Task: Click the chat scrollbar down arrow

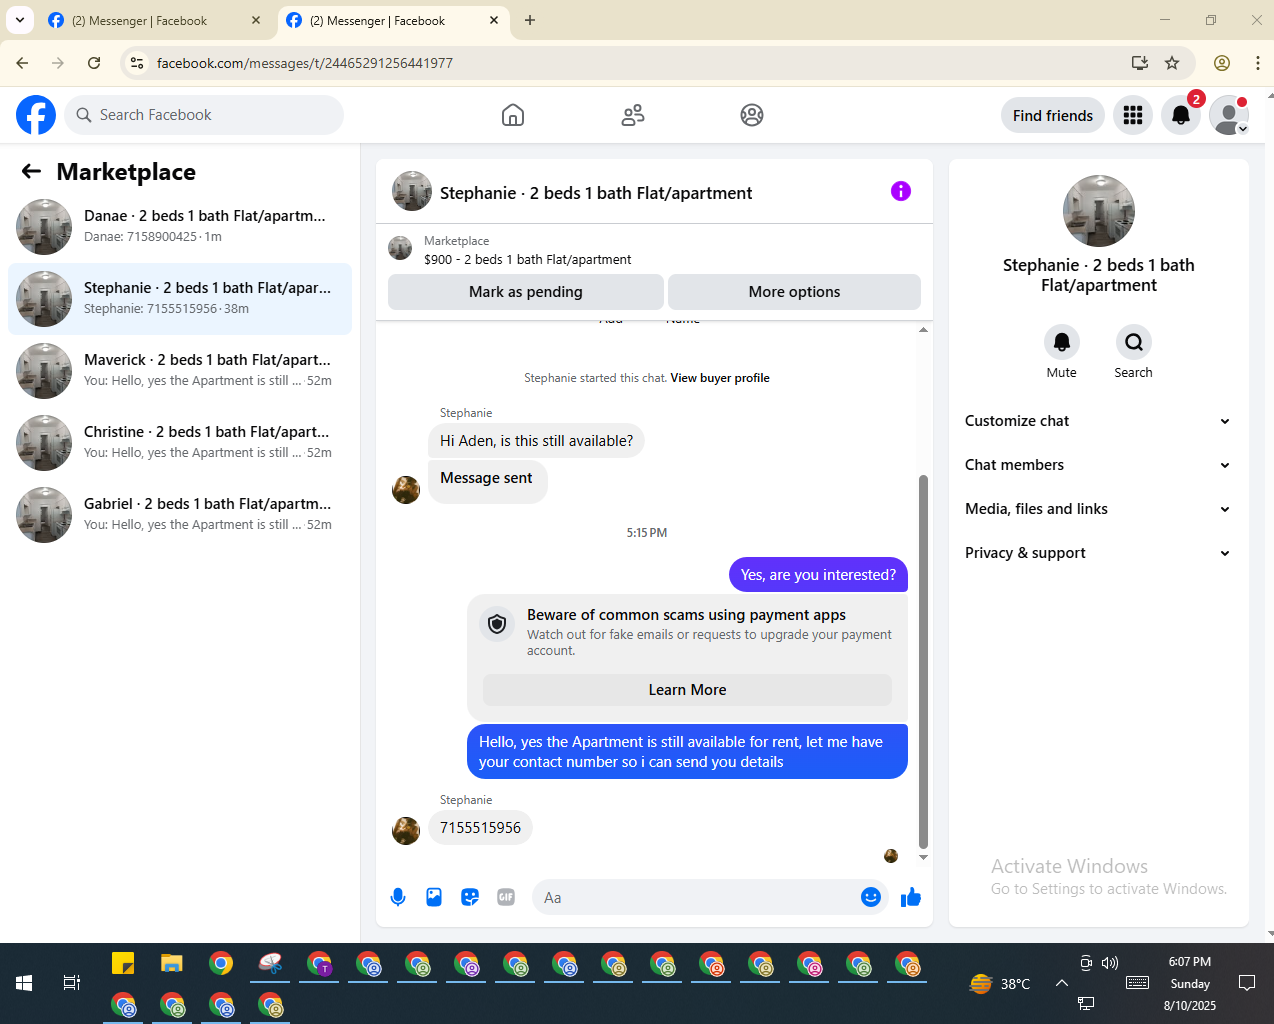Action: 923,857
